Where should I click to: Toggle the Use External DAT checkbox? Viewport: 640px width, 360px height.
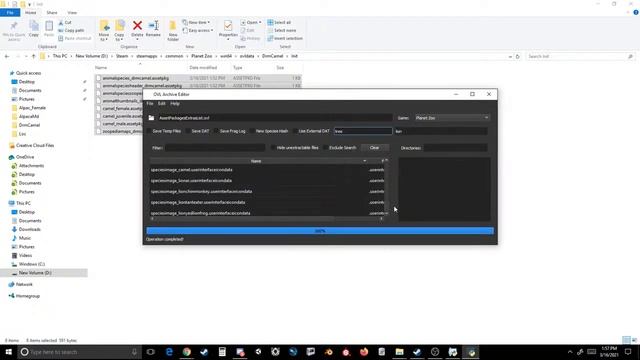click(295, 131)
